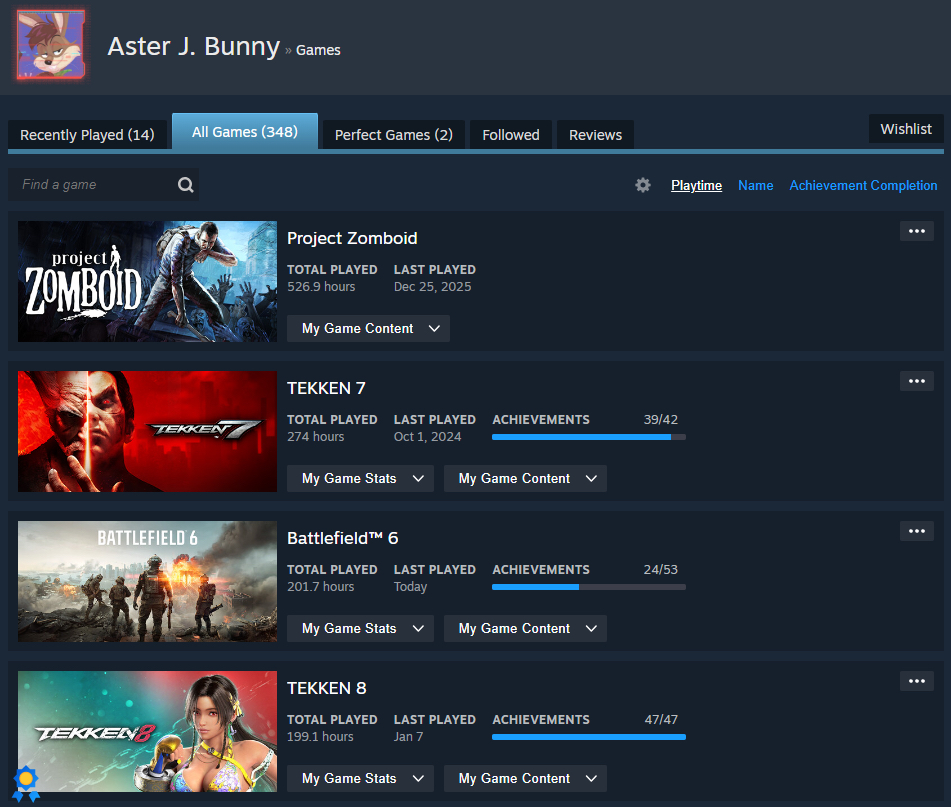This screenshot has height=807, width=951.
Task: Open the gear settings icon near Playtime
Action: [643, 185]
